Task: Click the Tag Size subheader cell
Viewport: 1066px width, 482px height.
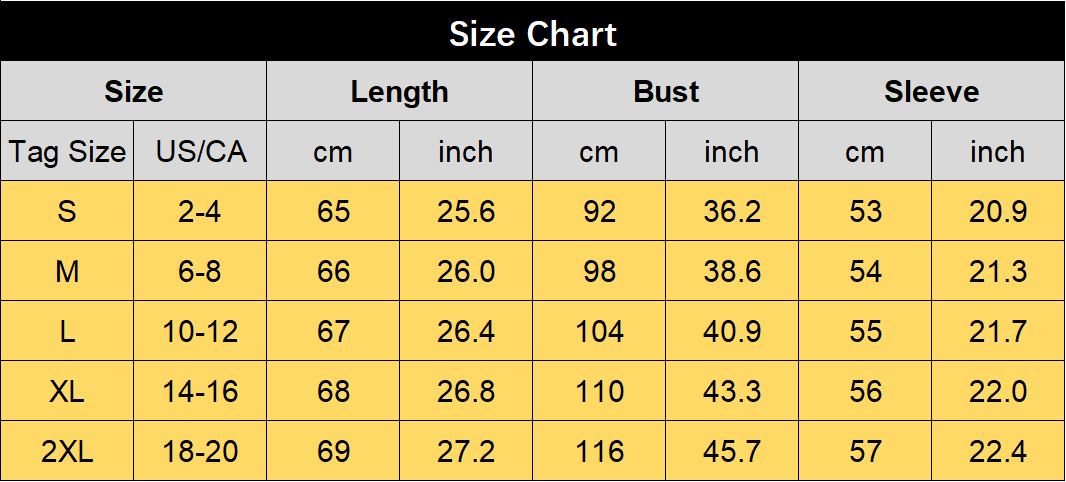Action: click(x=67, y=151)
